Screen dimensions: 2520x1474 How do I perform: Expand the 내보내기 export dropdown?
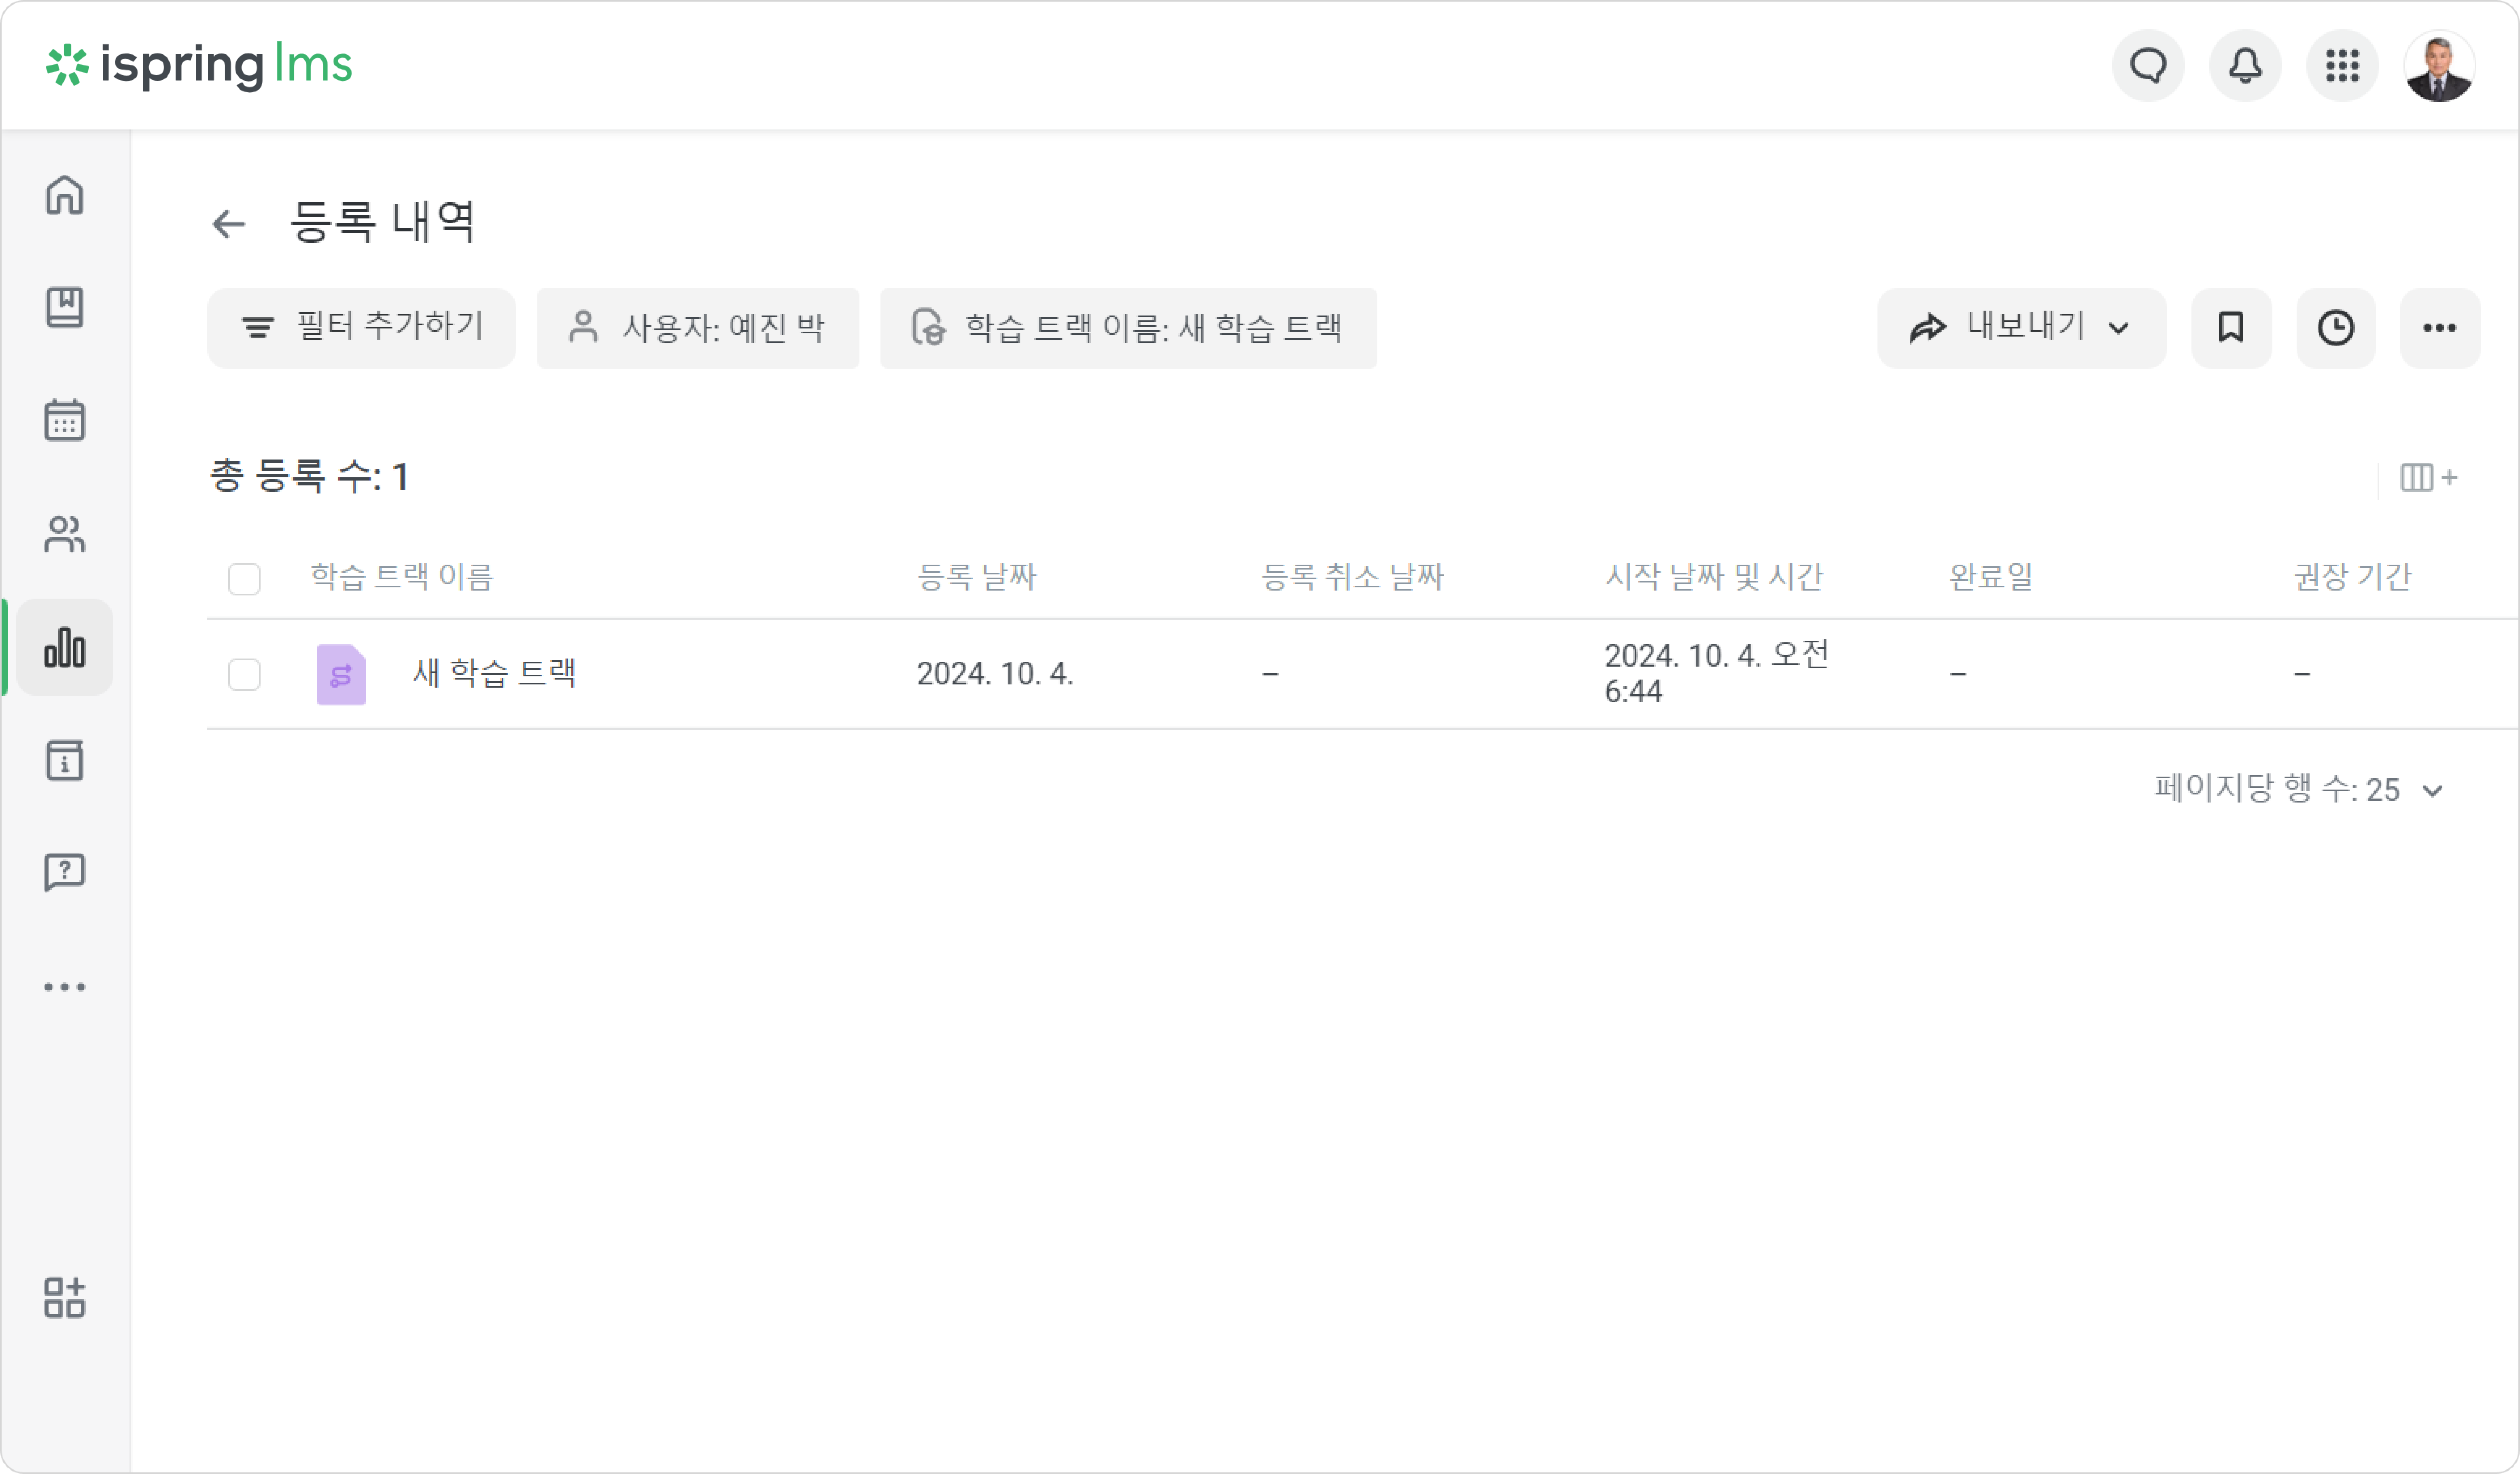pyautogui.click(x=2022, y=328)
